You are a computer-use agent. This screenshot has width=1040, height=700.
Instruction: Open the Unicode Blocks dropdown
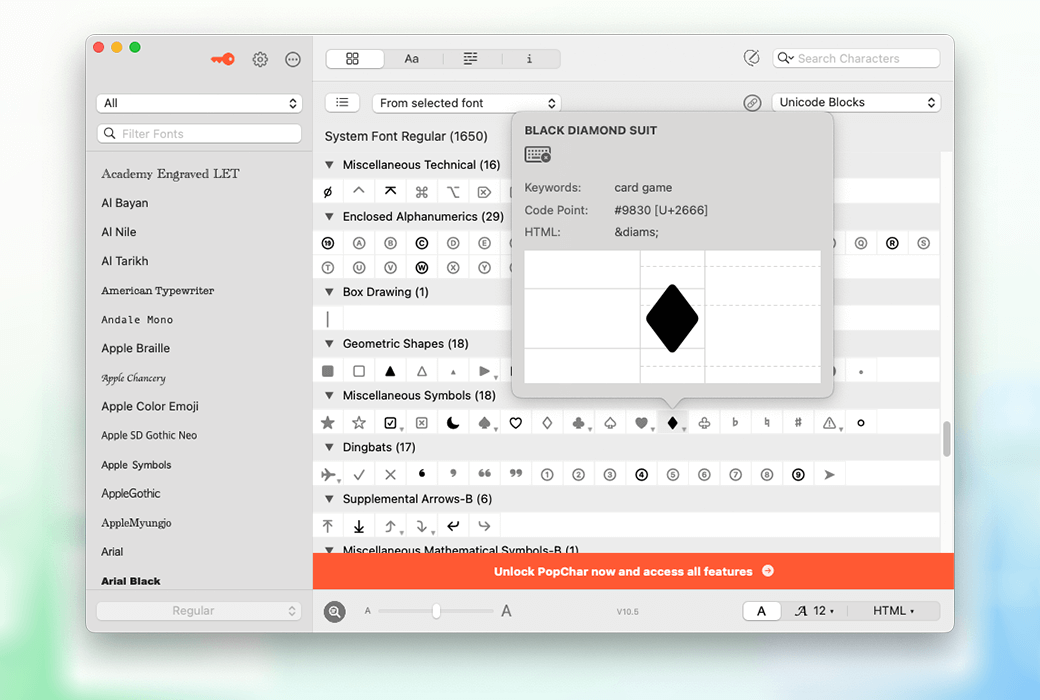(x=856, y=103)
